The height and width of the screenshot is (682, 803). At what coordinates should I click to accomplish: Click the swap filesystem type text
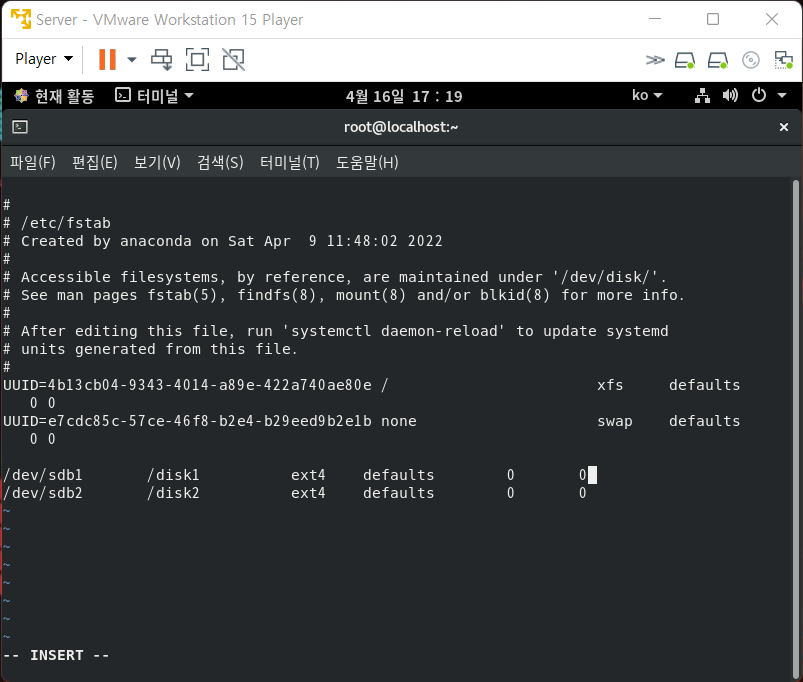point(615,421)
